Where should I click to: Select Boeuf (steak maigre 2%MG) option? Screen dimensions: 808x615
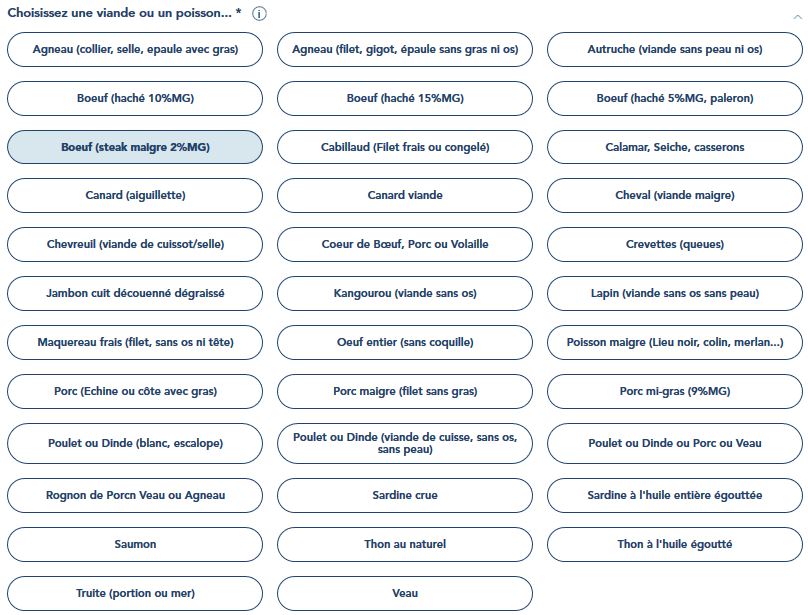pyautogui.click(x=135, y=147)
